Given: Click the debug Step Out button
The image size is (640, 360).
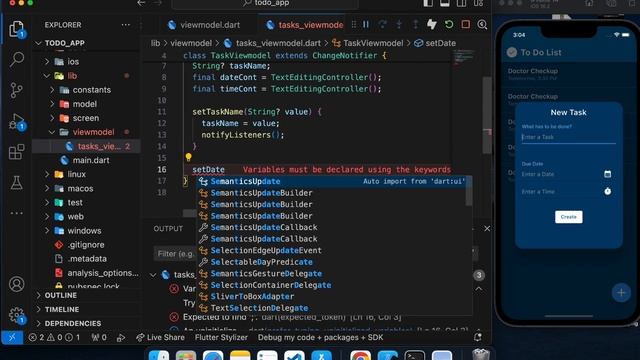Looking at the screenshot, I should coord(415,24).
